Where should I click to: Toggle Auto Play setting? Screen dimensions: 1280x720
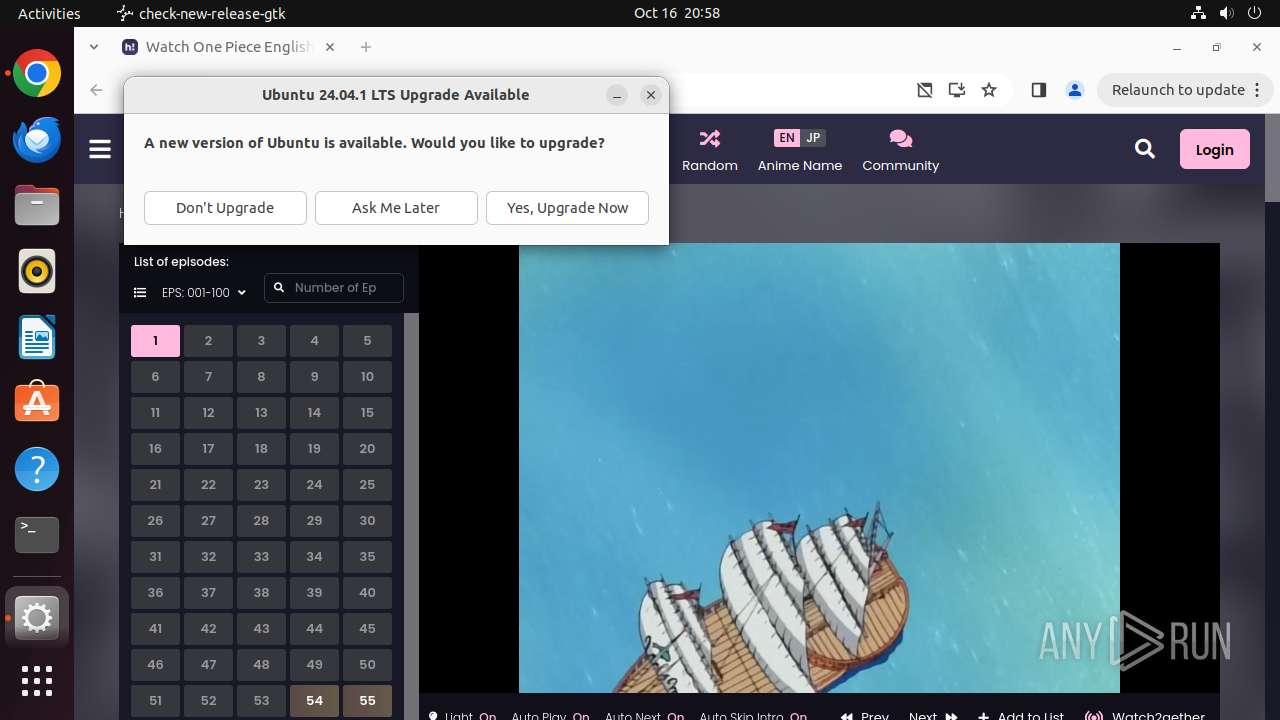pyautogui.click(x=550, y=716)
